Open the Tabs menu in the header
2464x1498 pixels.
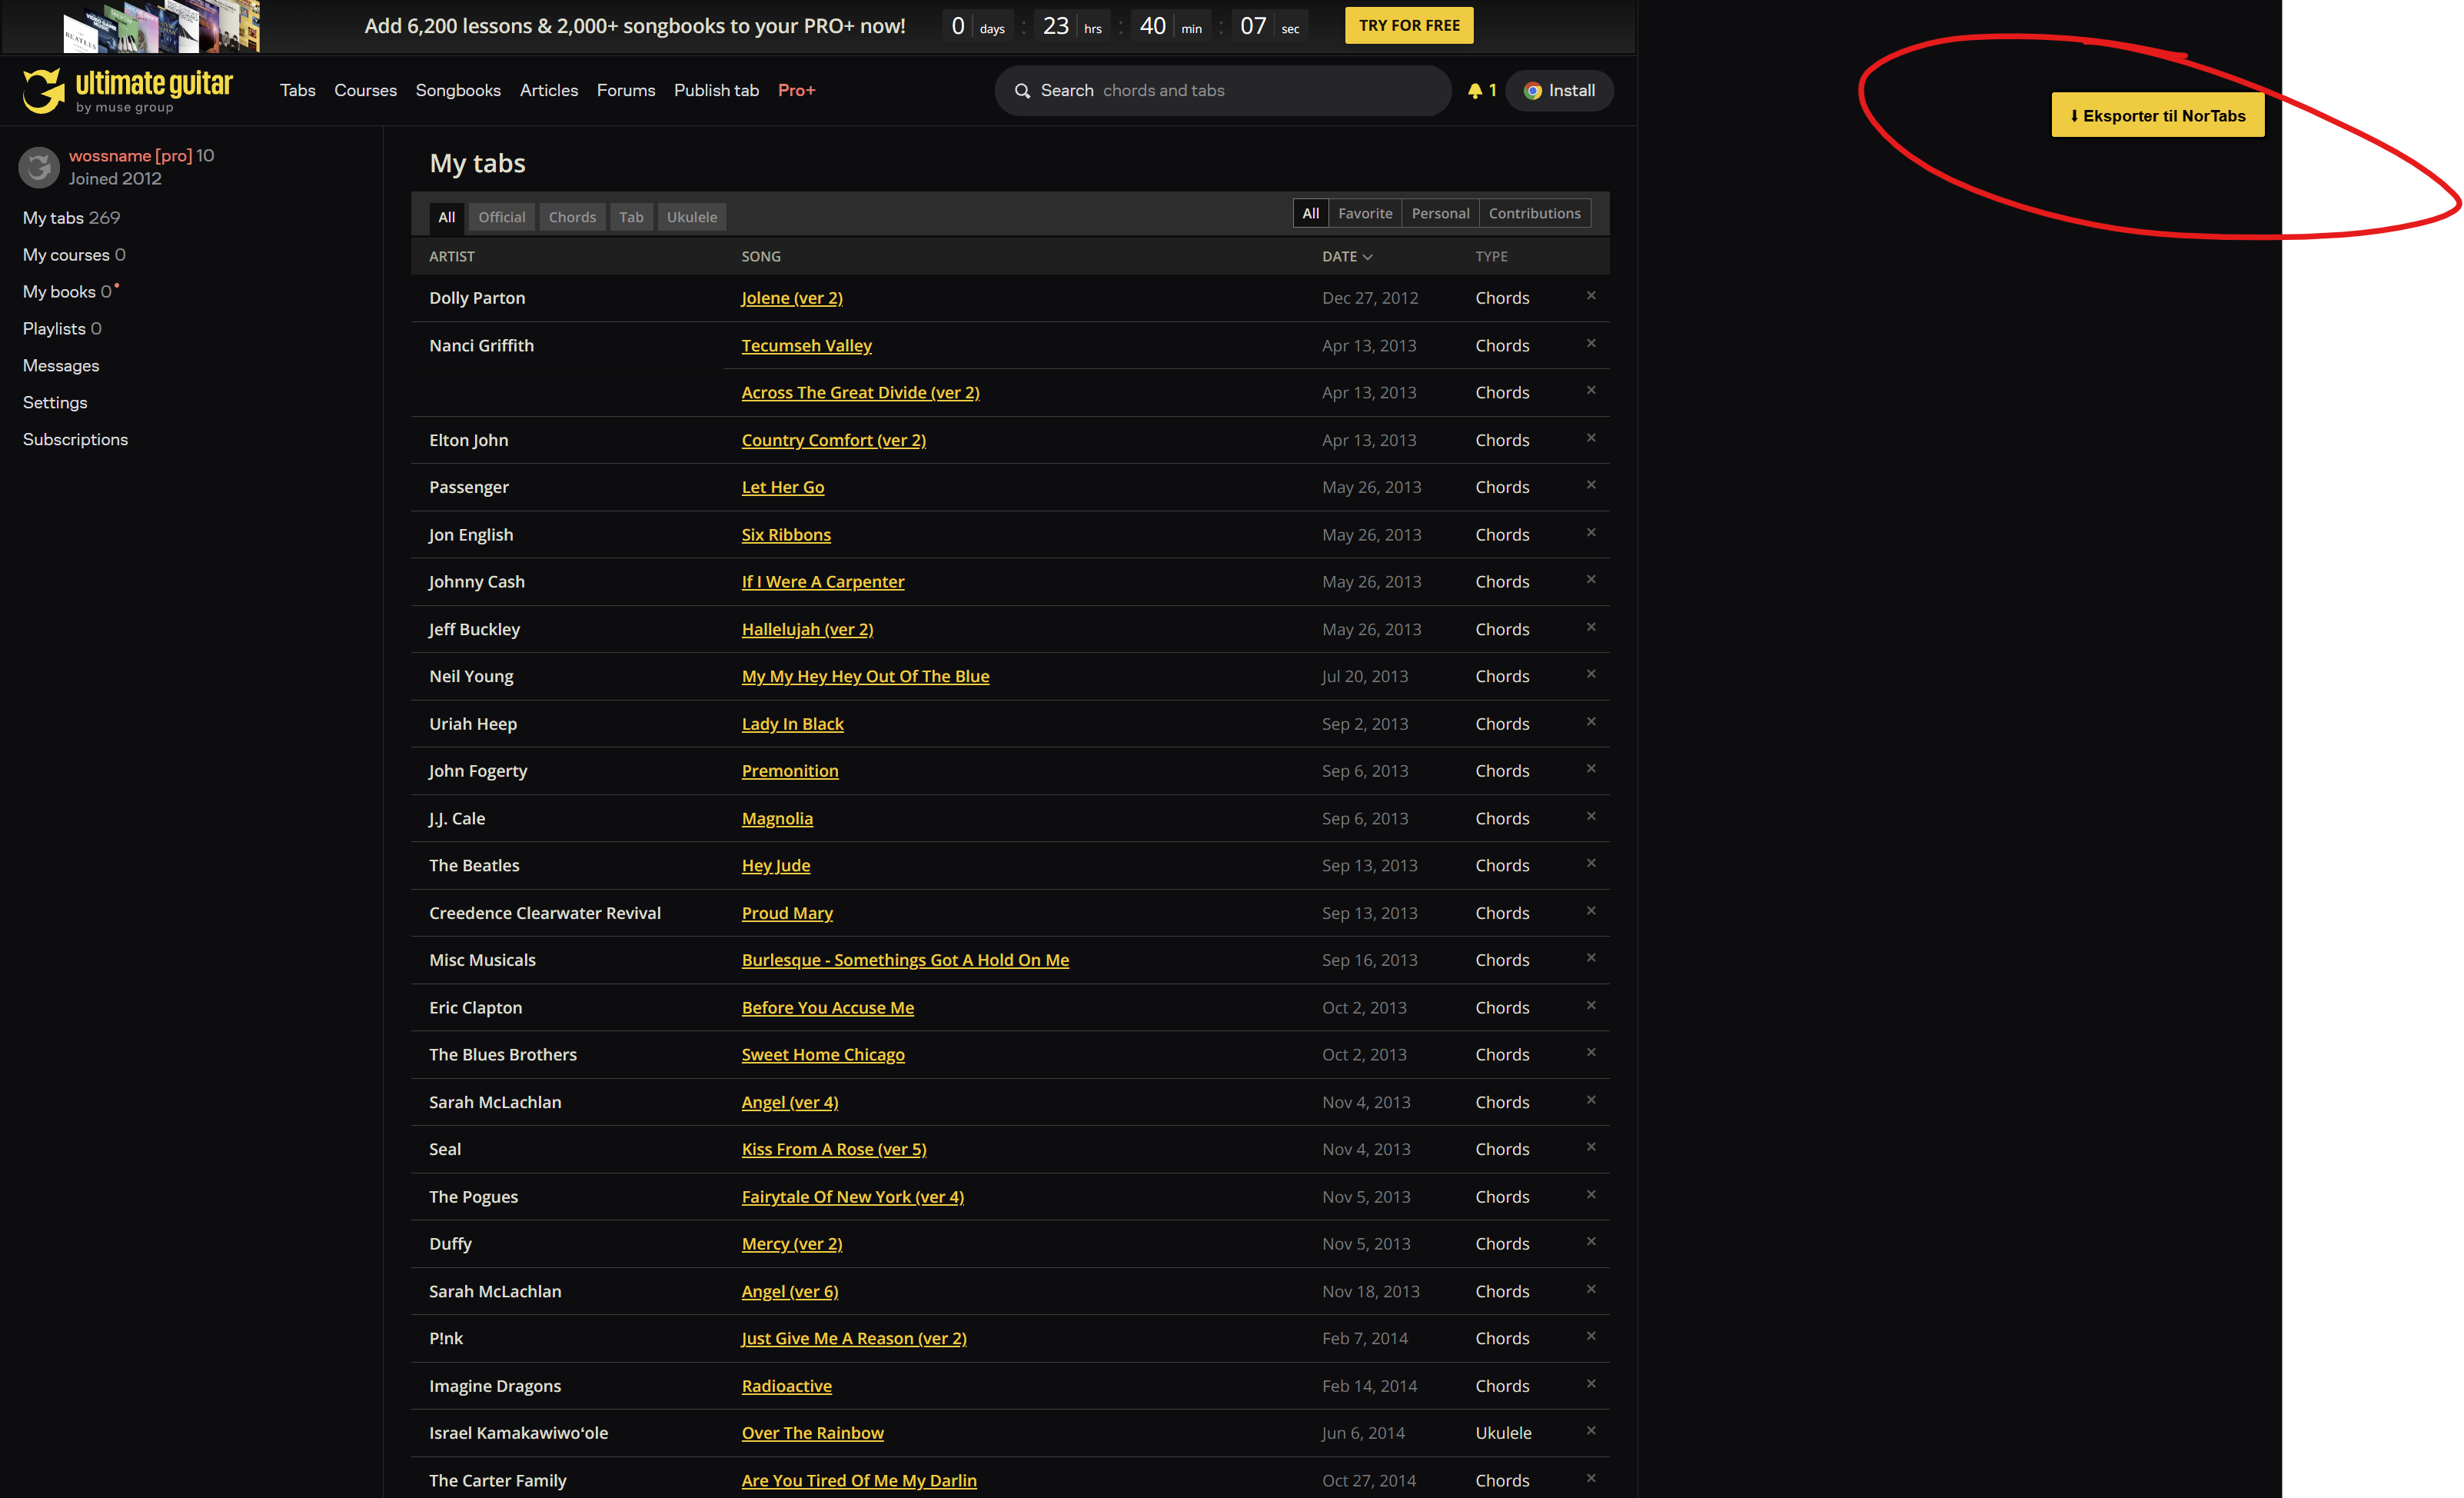298,91
